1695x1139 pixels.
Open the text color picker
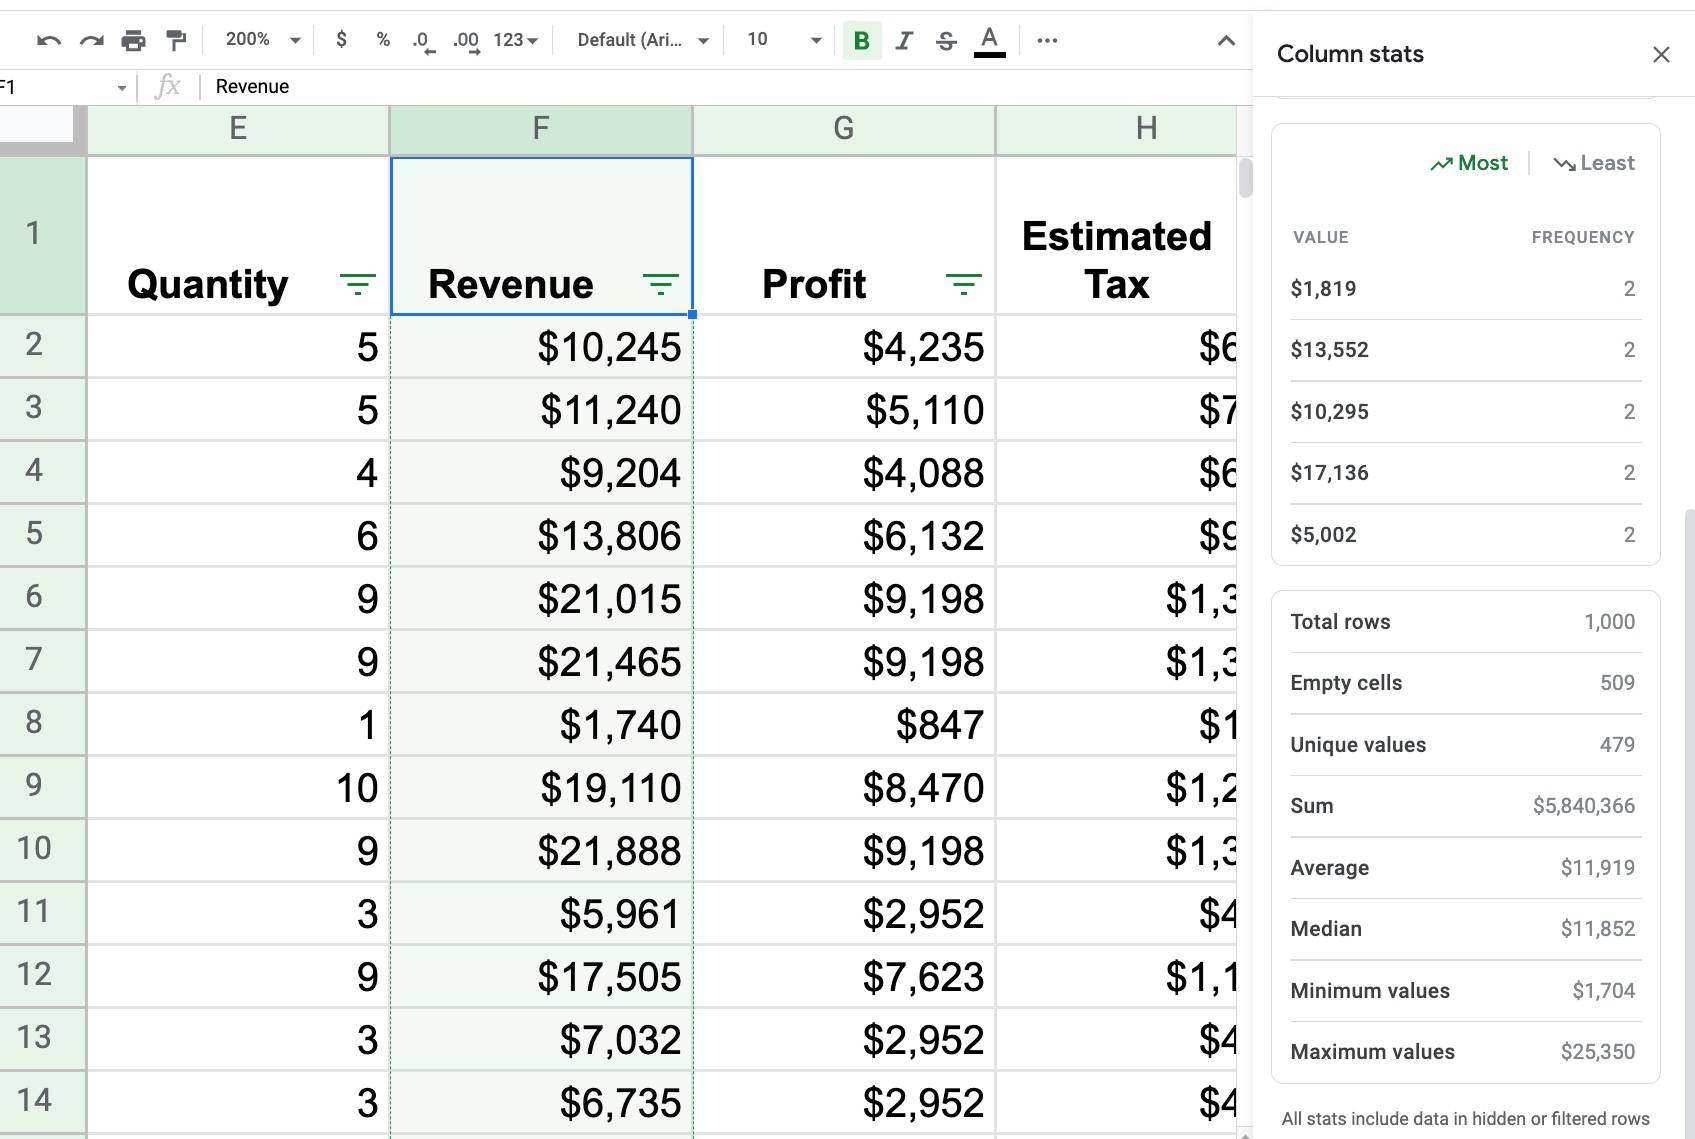pos(988,40)
